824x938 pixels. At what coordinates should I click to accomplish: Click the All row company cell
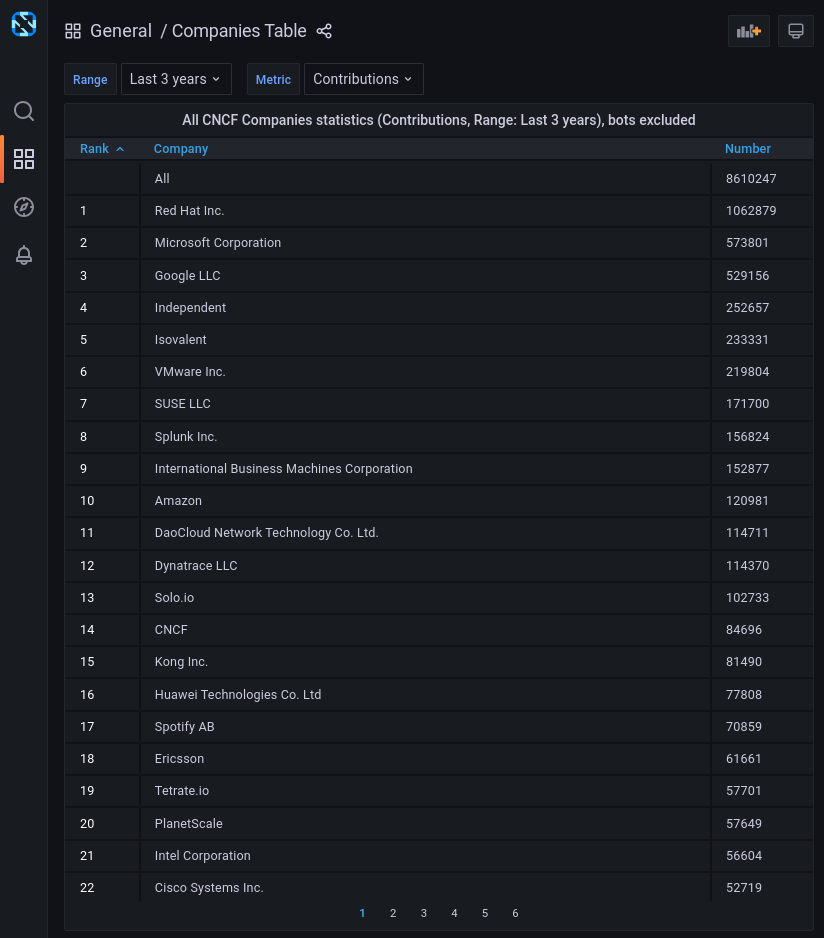(x=425, y=179)
